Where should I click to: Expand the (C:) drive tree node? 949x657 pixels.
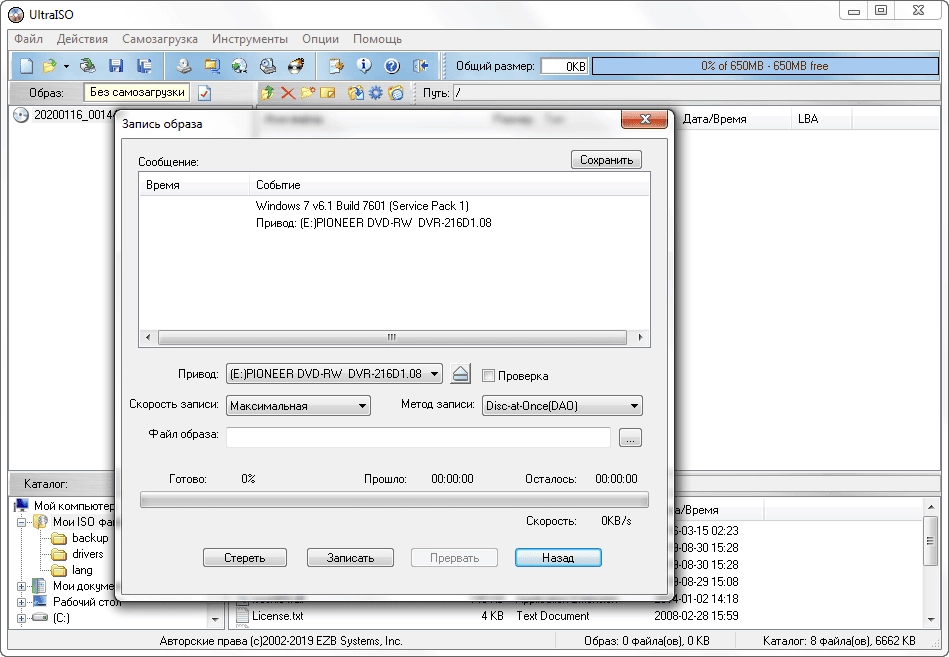coord(21,618)
